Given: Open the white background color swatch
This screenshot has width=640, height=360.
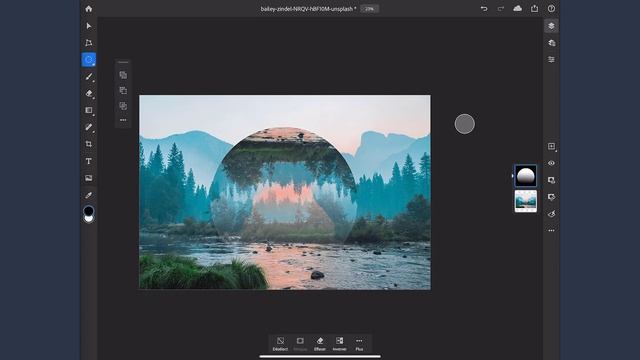Looking at the screenshot, I should [89, 220].
